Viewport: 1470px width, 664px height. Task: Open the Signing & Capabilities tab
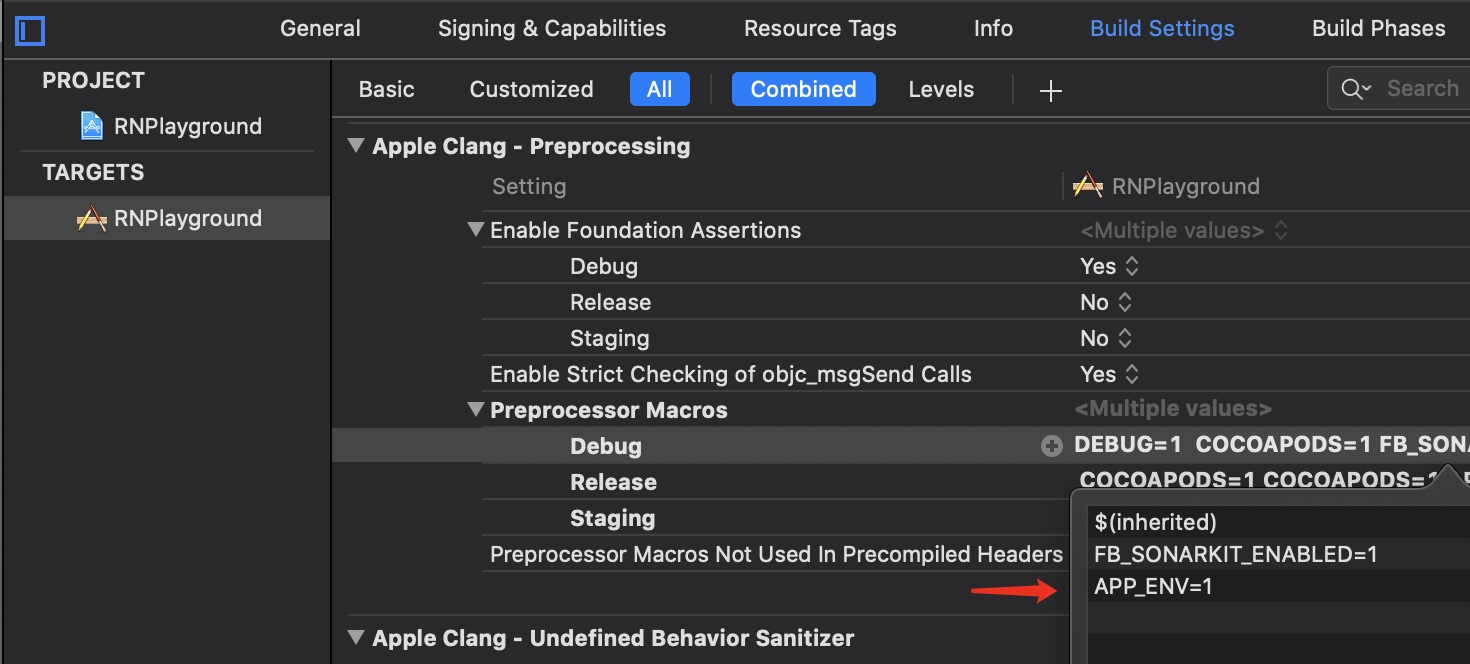pyautogui.click(x=552, y=29)
